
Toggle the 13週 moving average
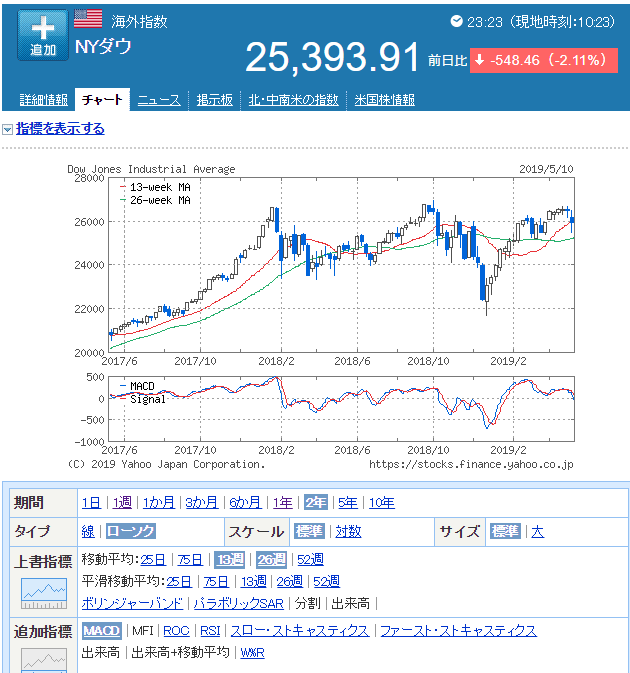click(230, 559)
